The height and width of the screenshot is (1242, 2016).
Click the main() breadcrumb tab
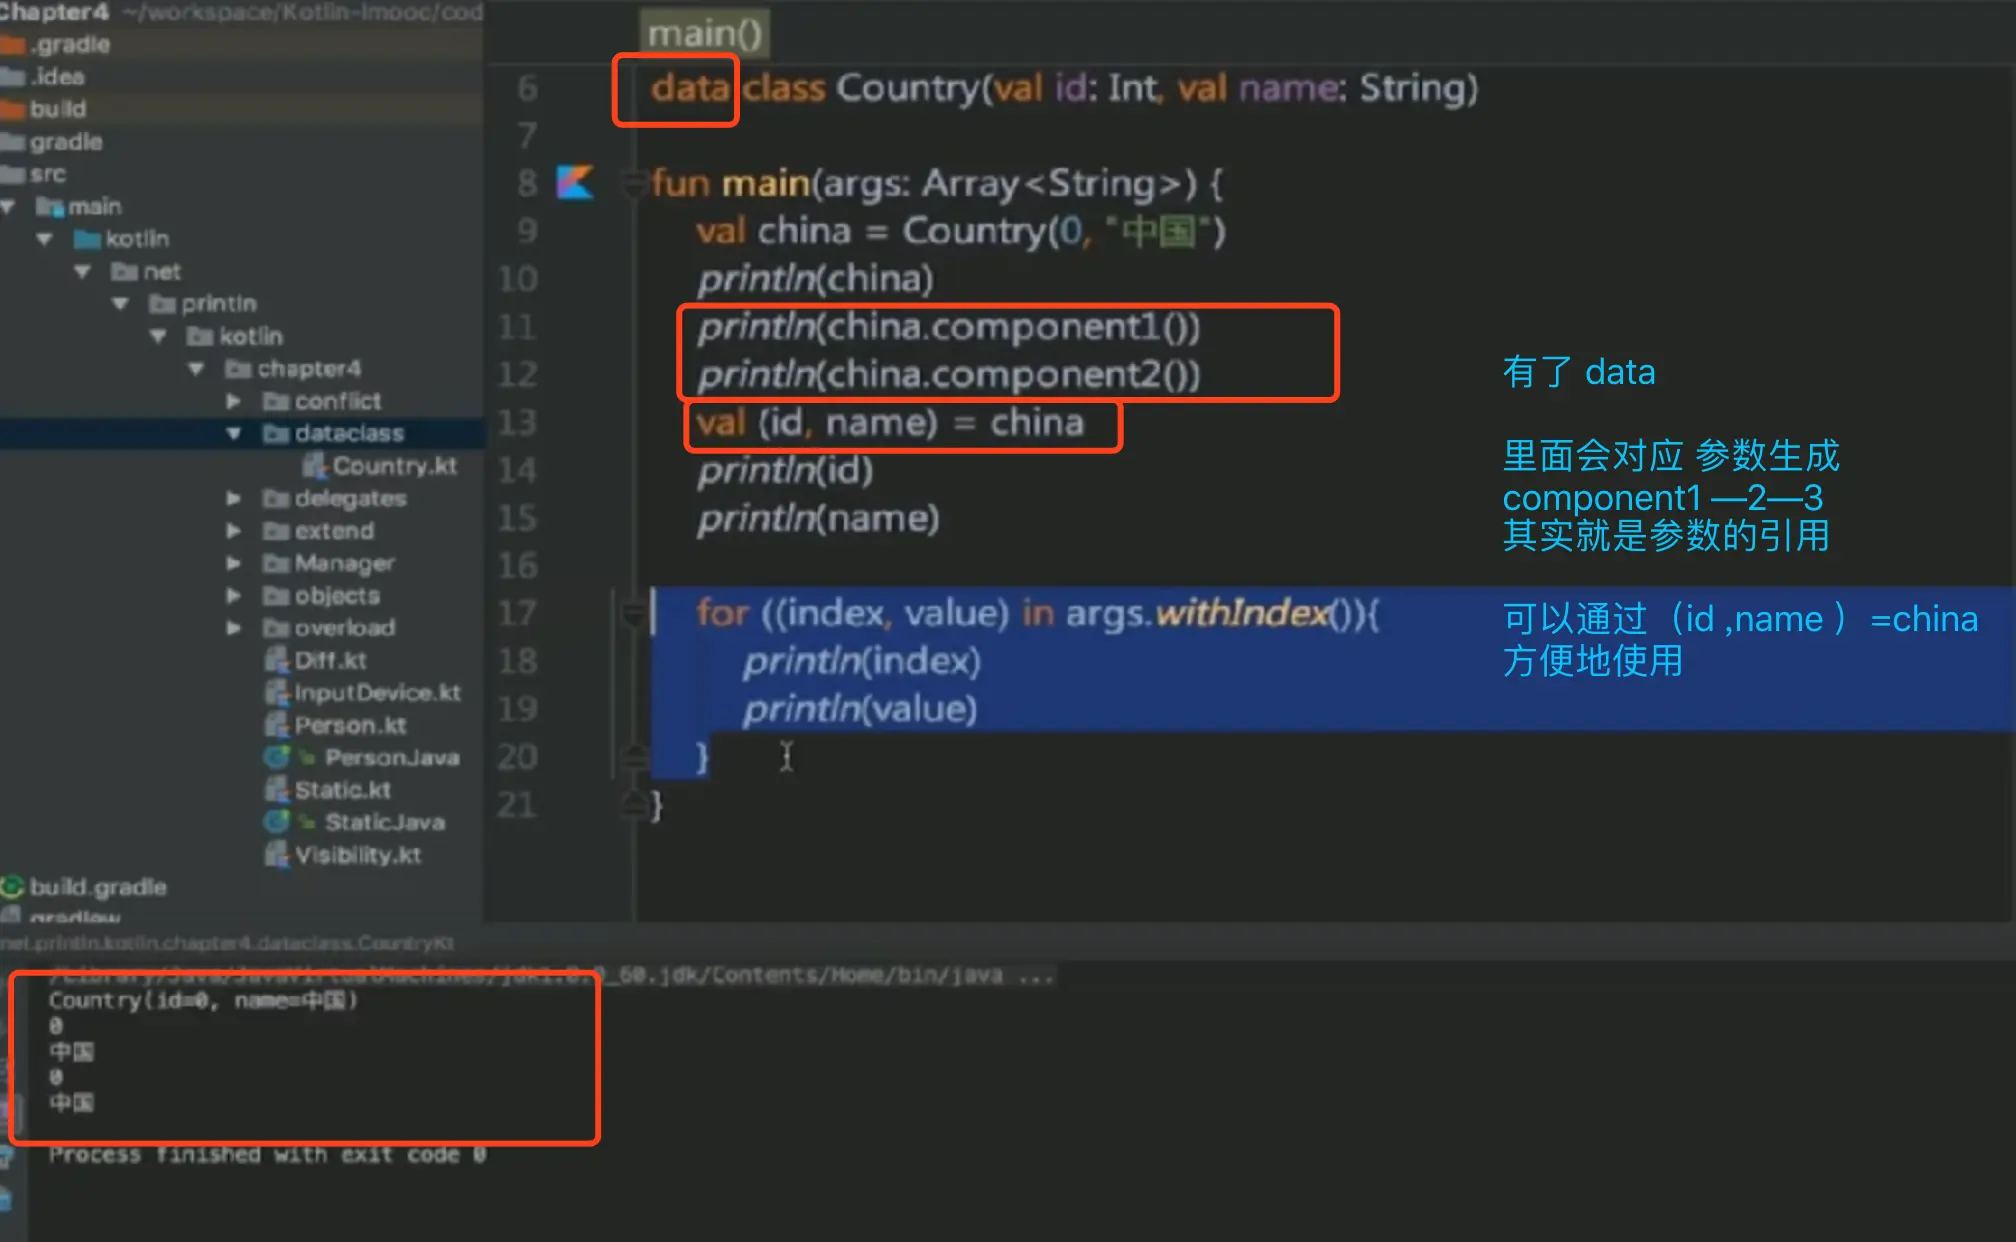[x=704, y=34]
